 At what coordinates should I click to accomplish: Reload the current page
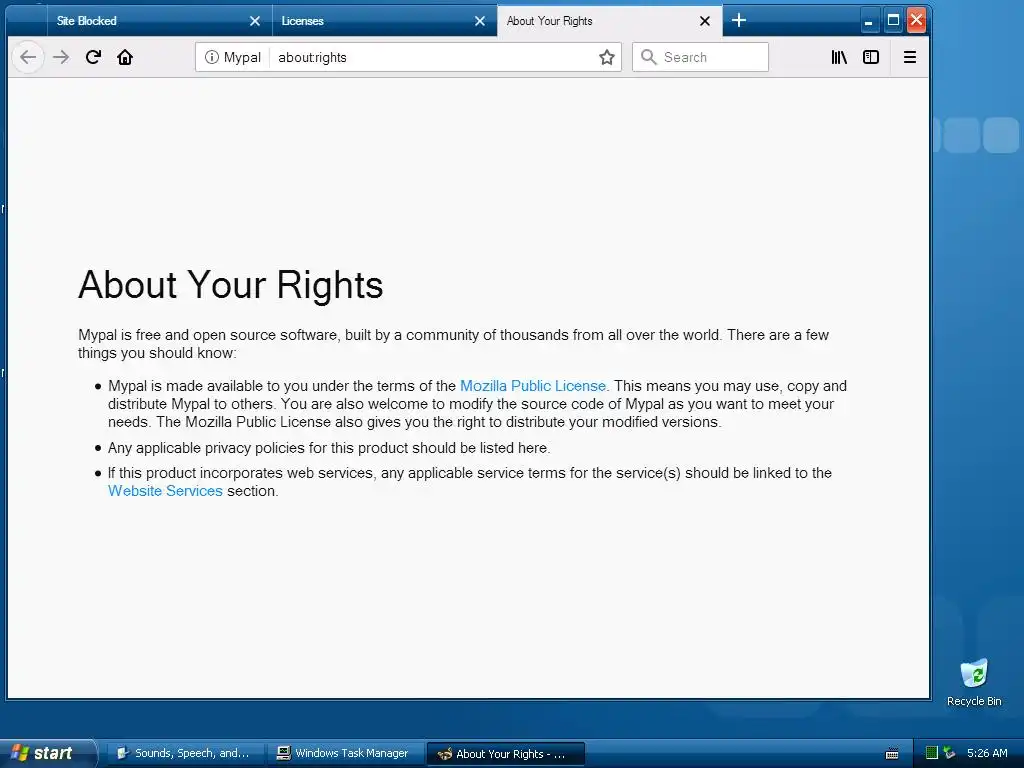(x=93, y=57)
